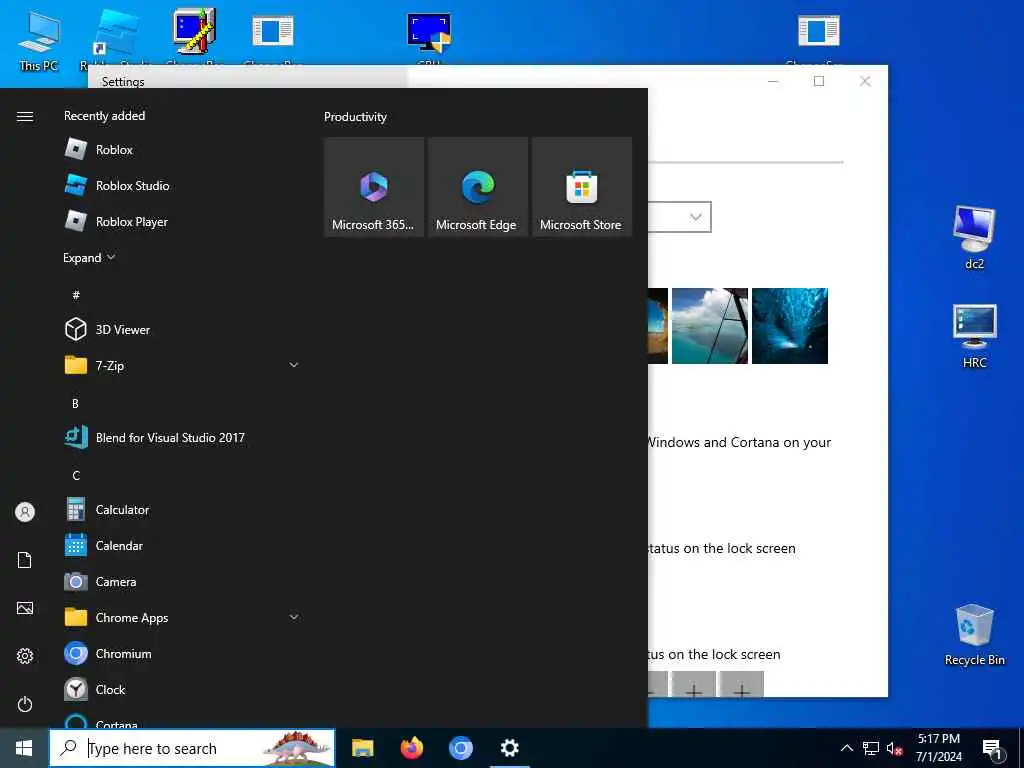1024x768 pixels.
Task: Launch the Camera app
Action: [183, 581]
